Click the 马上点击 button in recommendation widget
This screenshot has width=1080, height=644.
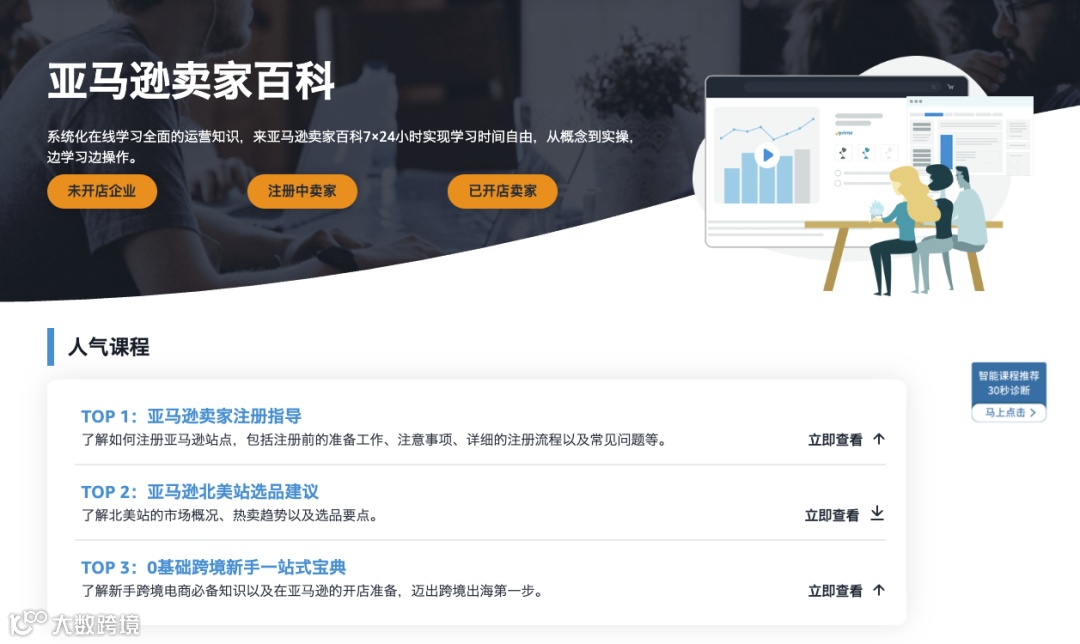coord(1009,413)
